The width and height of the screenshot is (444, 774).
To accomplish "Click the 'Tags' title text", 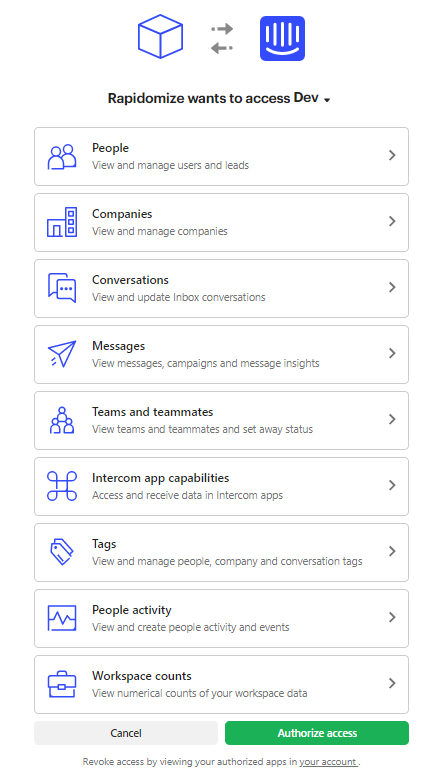I will pos(104,544).
